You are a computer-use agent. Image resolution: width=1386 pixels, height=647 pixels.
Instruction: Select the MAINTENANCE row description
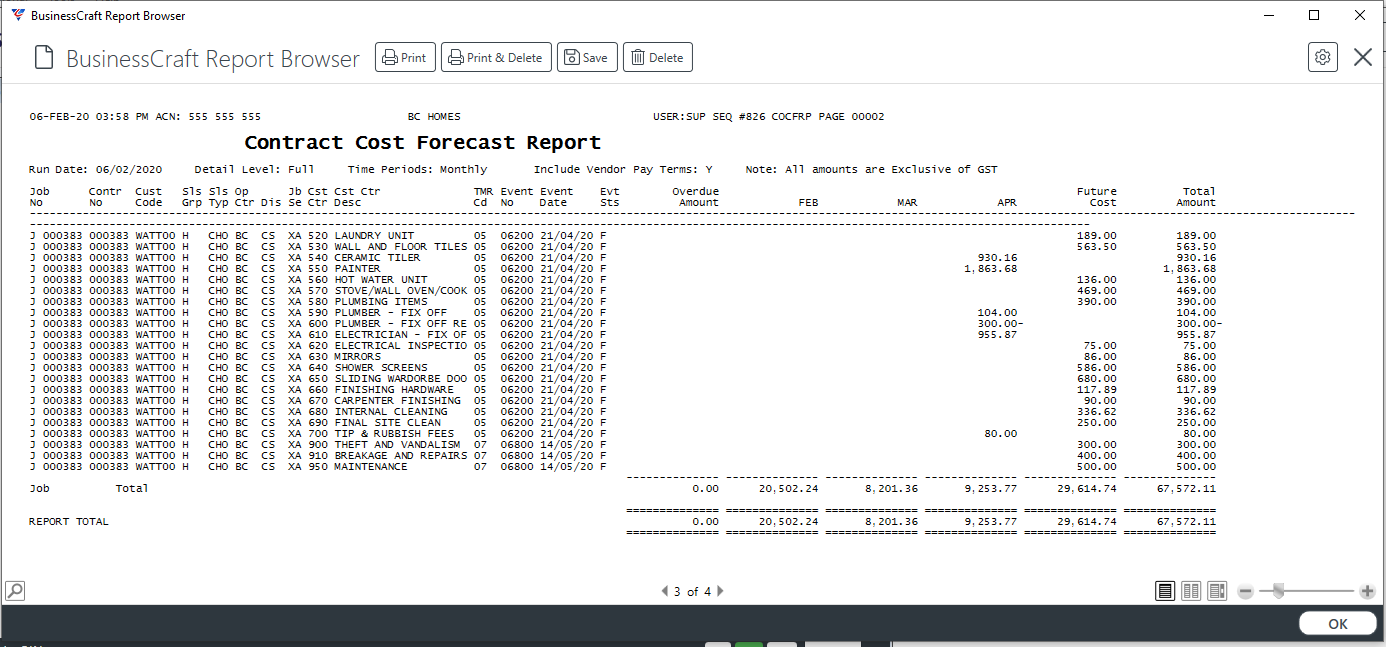click(x=371, y=466)
